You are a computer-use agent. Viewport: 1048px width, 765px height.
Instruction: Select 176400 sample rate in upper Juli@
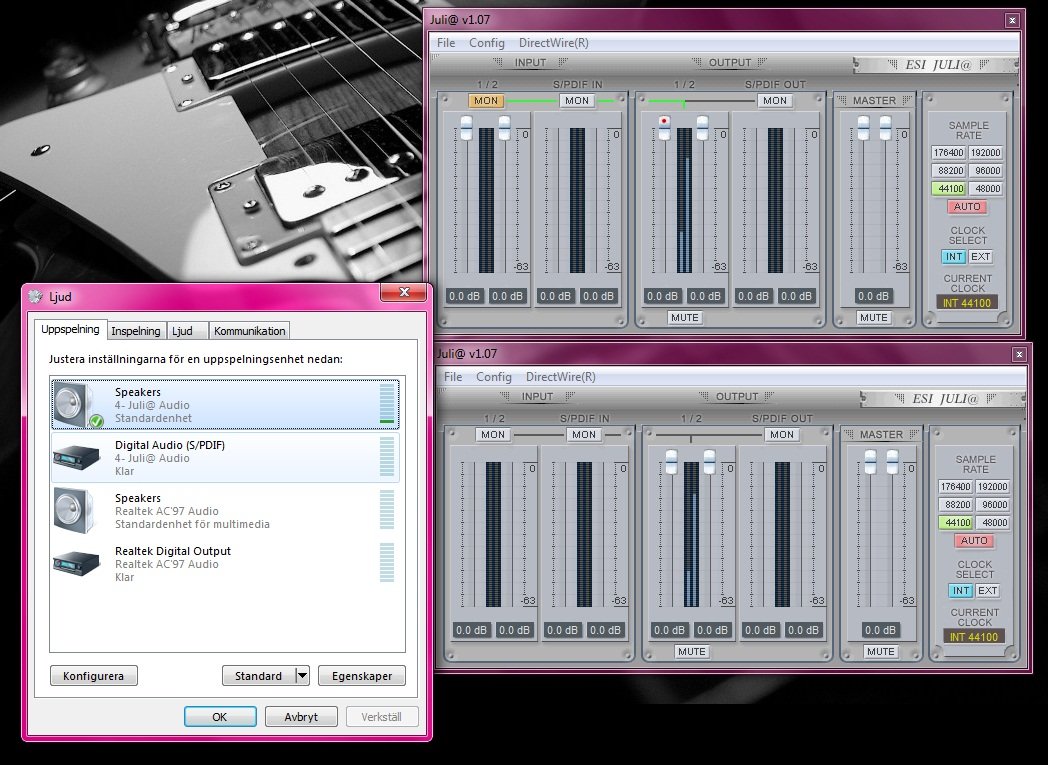948,152
